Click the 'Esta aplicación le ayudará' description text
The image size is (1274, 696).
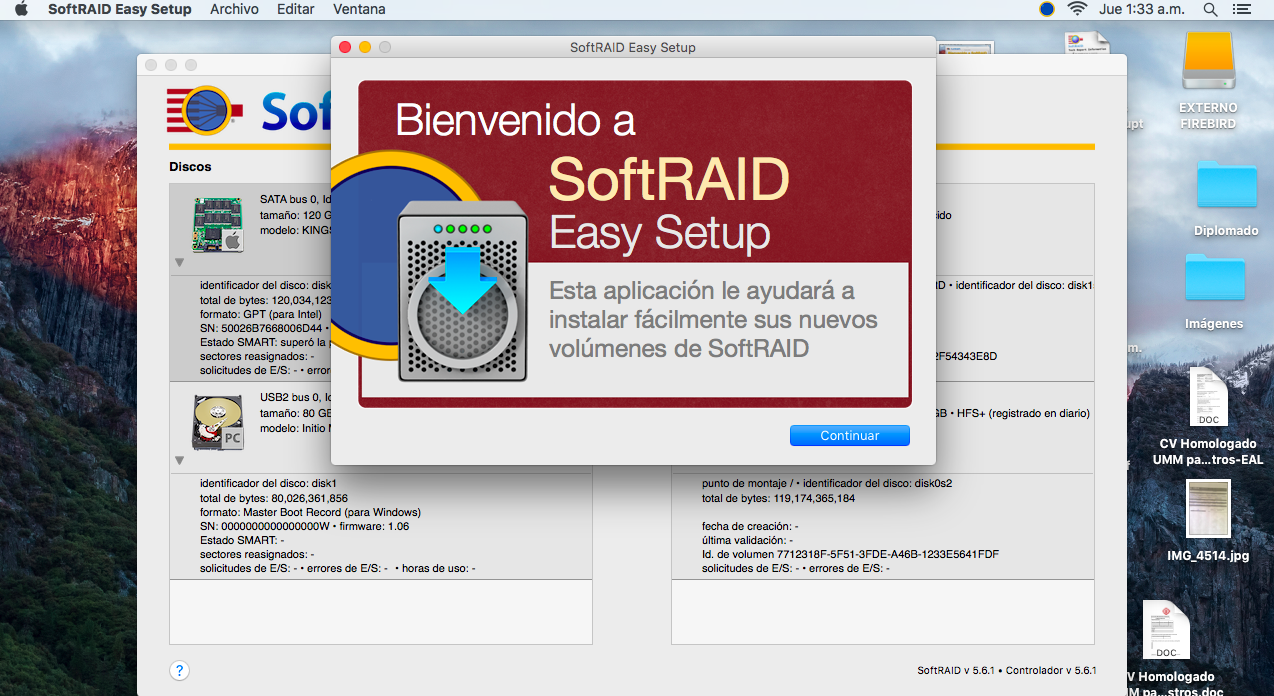(x=713, y=319)
